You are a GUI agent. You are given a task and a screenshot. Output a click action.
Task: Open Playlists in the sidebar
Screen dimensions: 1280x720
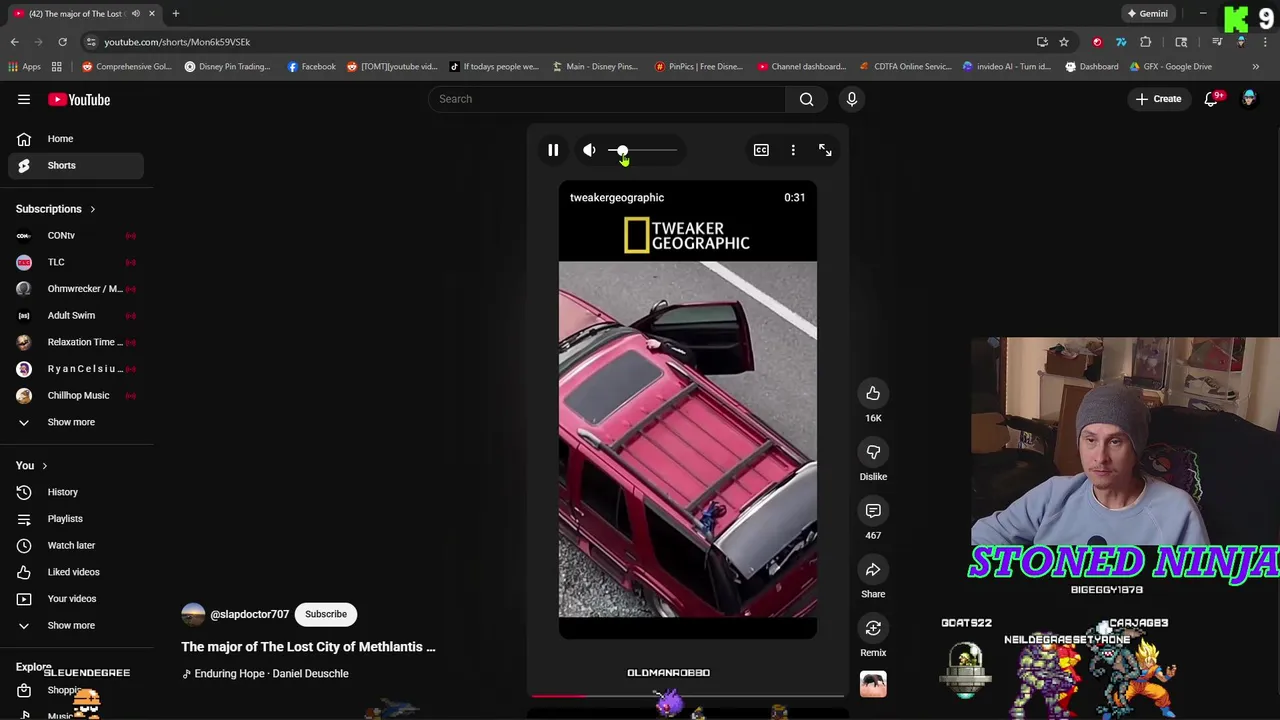point(76,519)
